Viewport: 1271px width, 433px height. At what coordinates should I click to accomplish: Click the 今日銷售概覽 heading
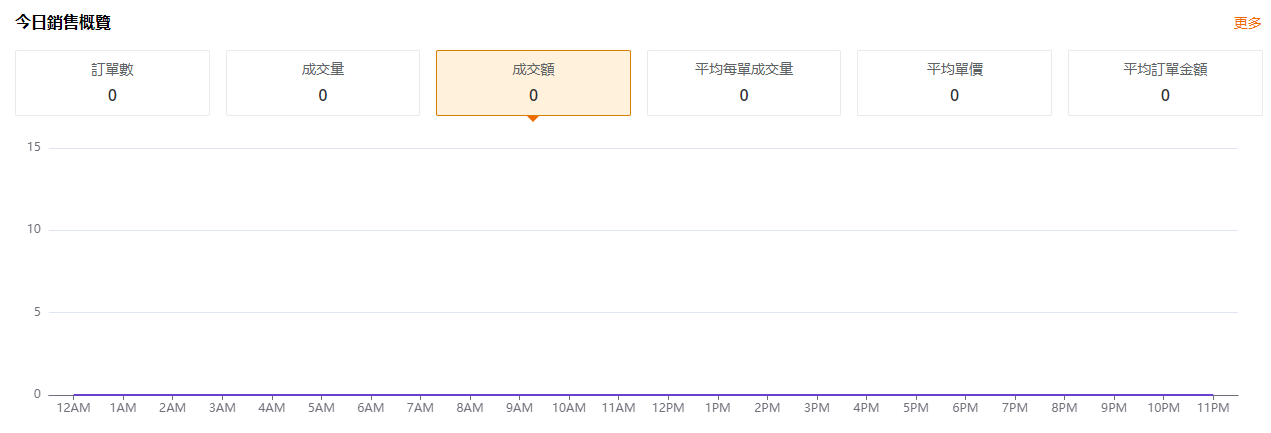tap(63, 22)
